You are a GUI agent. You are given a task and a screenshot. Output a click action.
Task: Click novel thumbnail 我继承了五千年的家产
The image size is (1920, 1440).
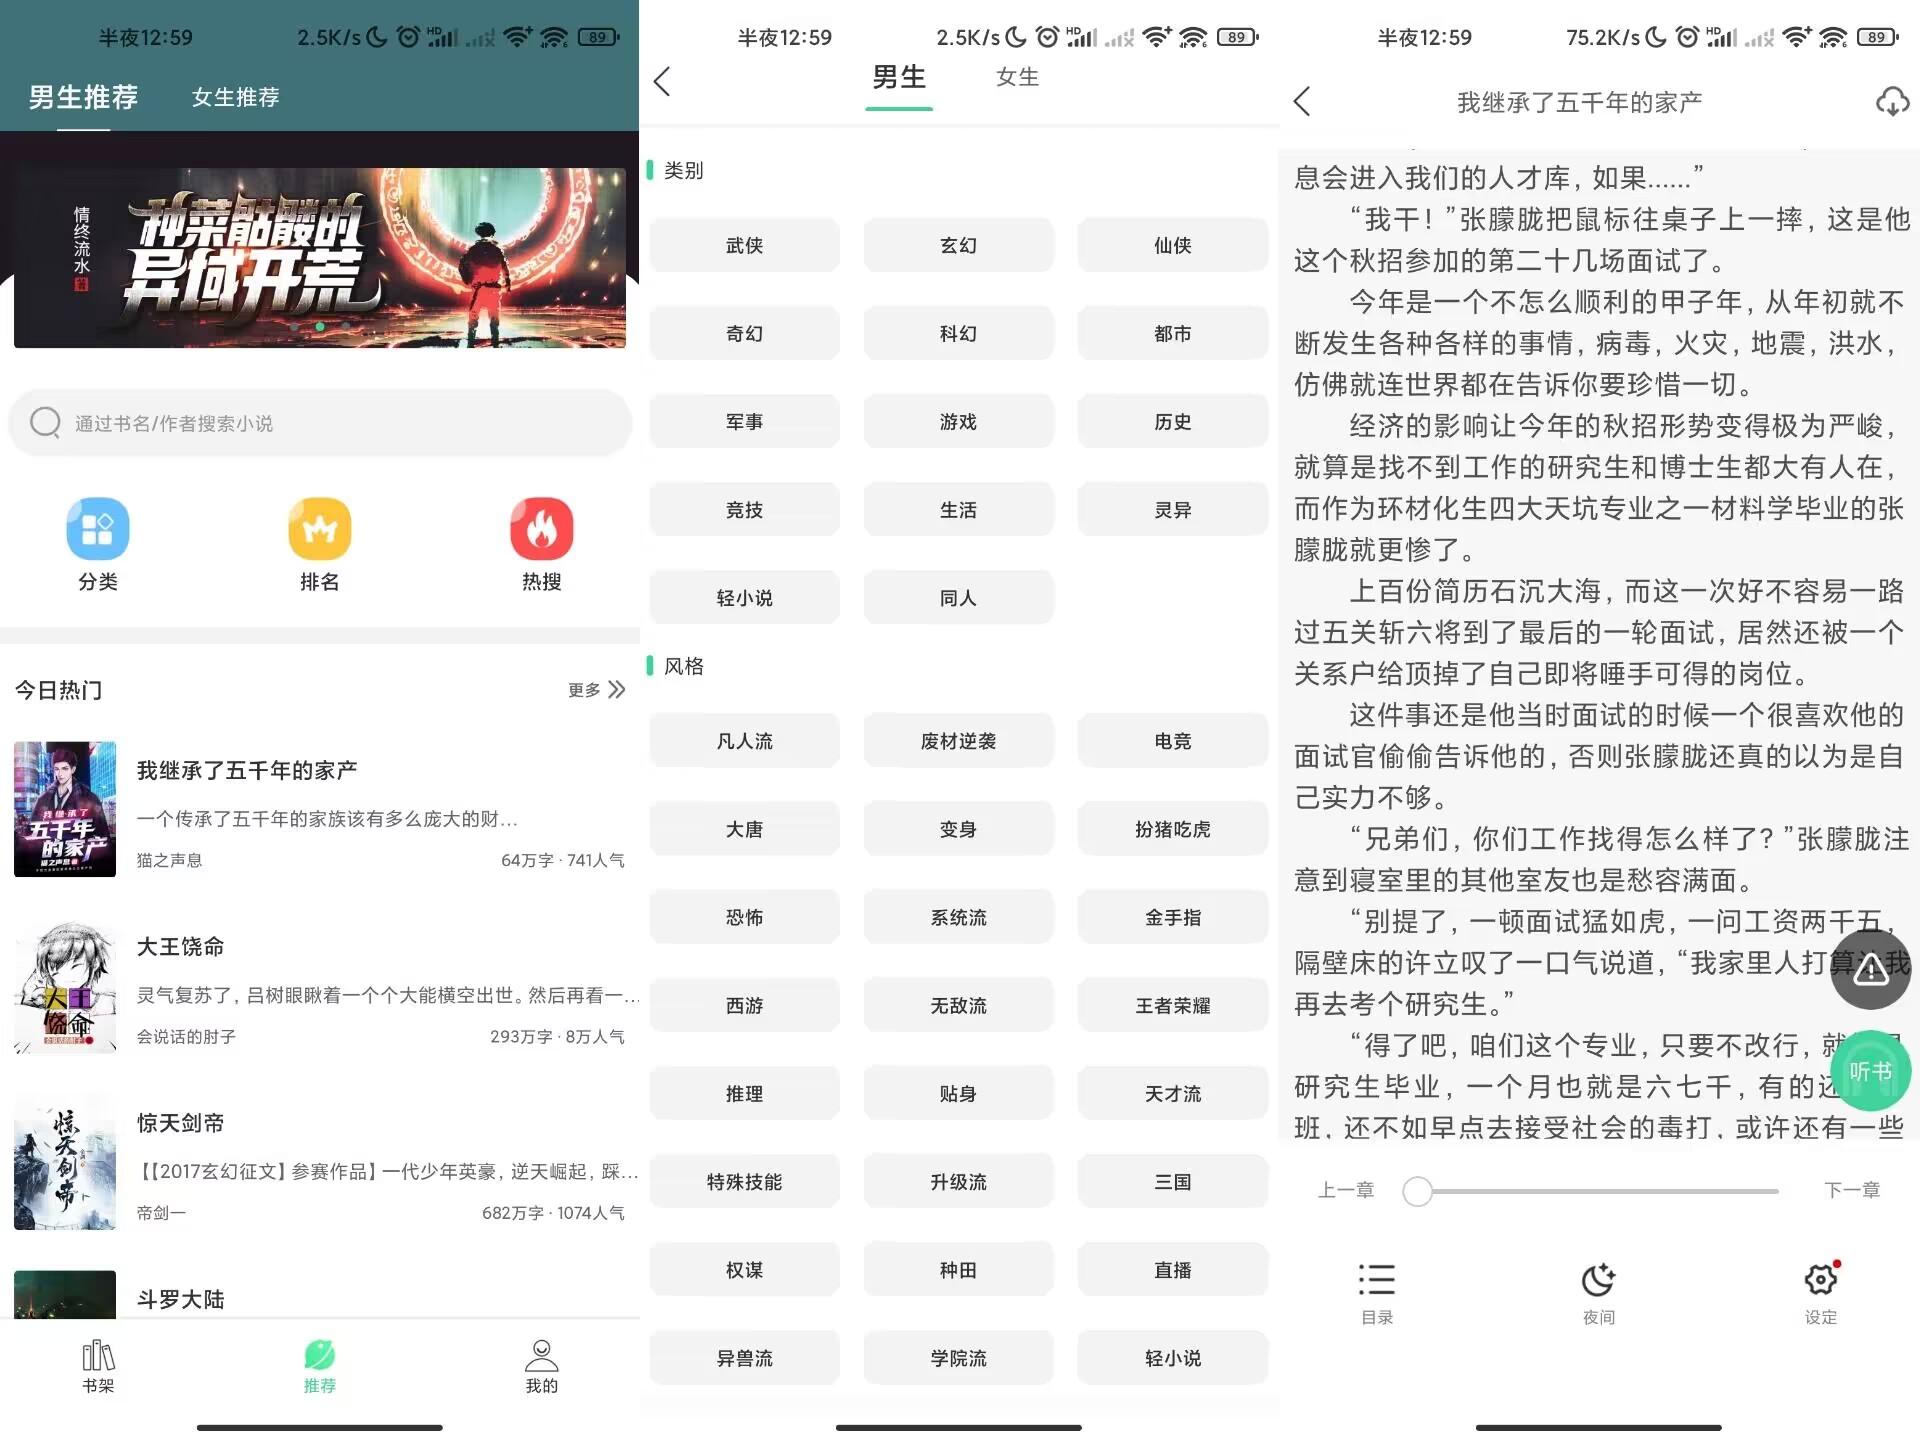tap(62, 815)
